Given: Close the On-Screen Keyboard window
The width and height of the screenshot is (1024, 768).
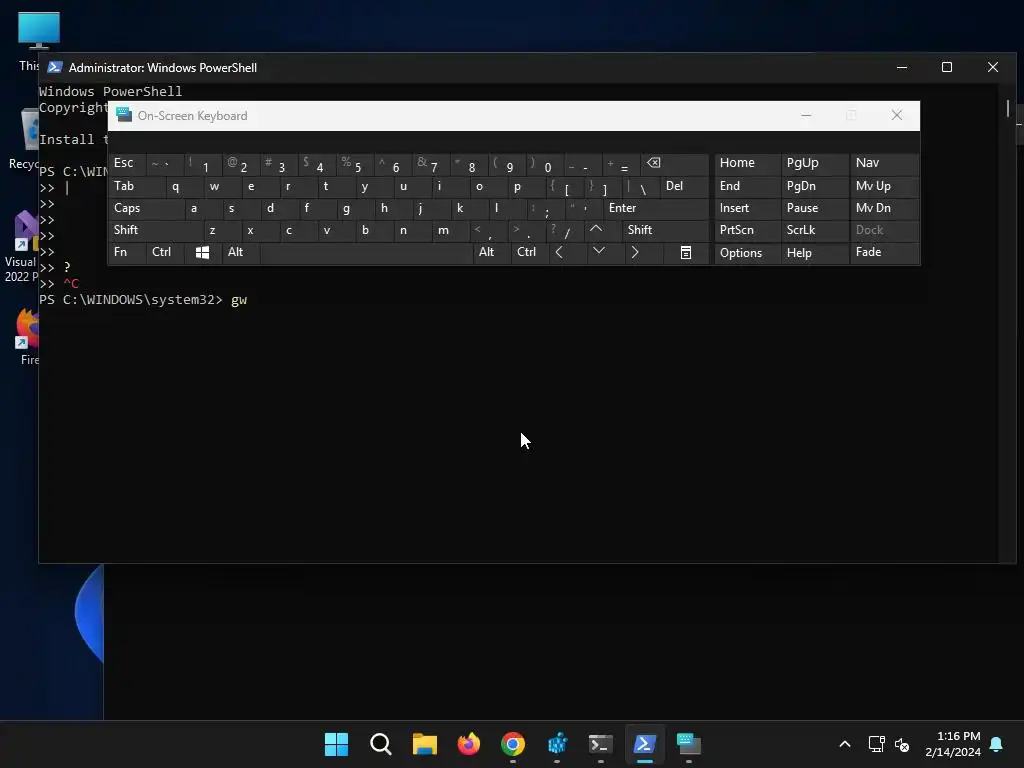Looking at the screenshot, I should [x=897, y=116].
